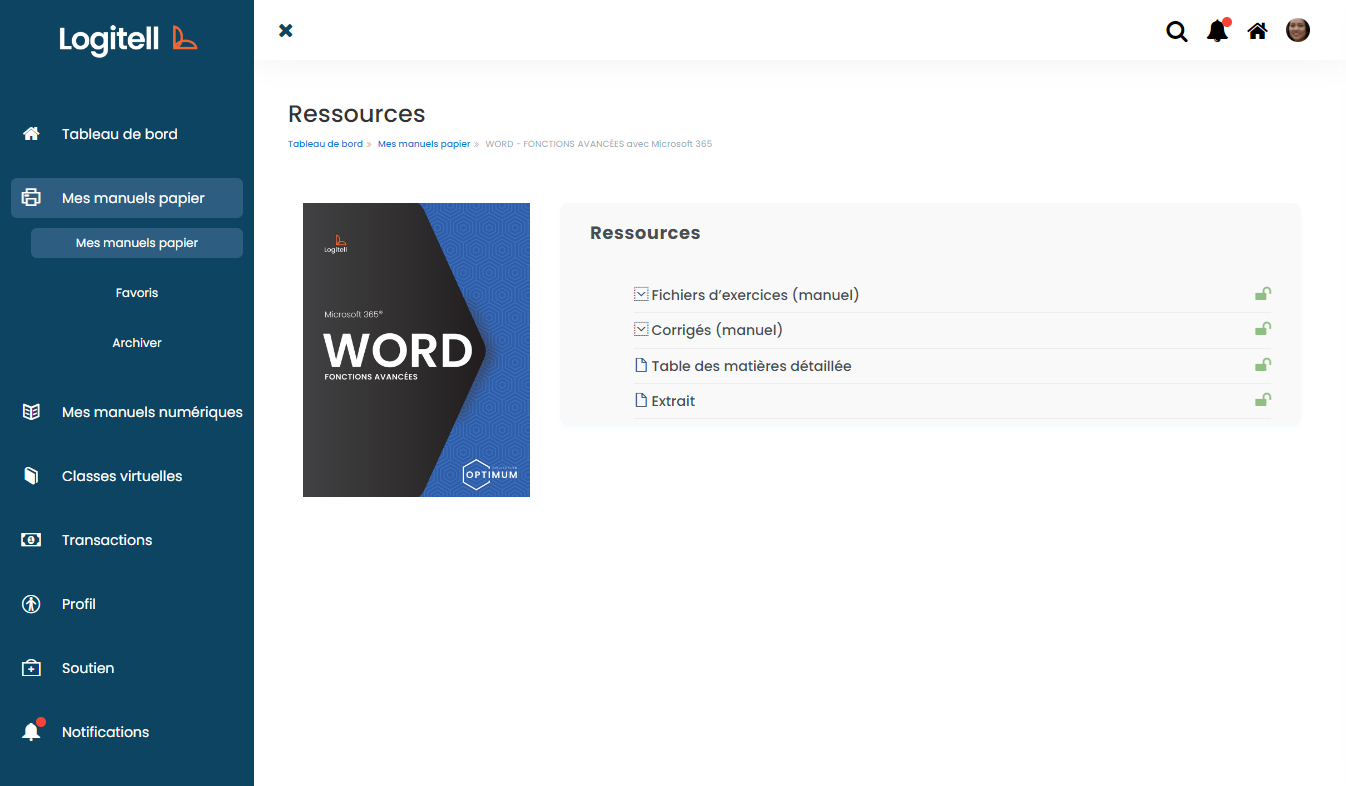Open the Mes manuels papier breadcrumb link
Image resolution: width=1346 pixels, height=786 pixels.
[424, 143]
